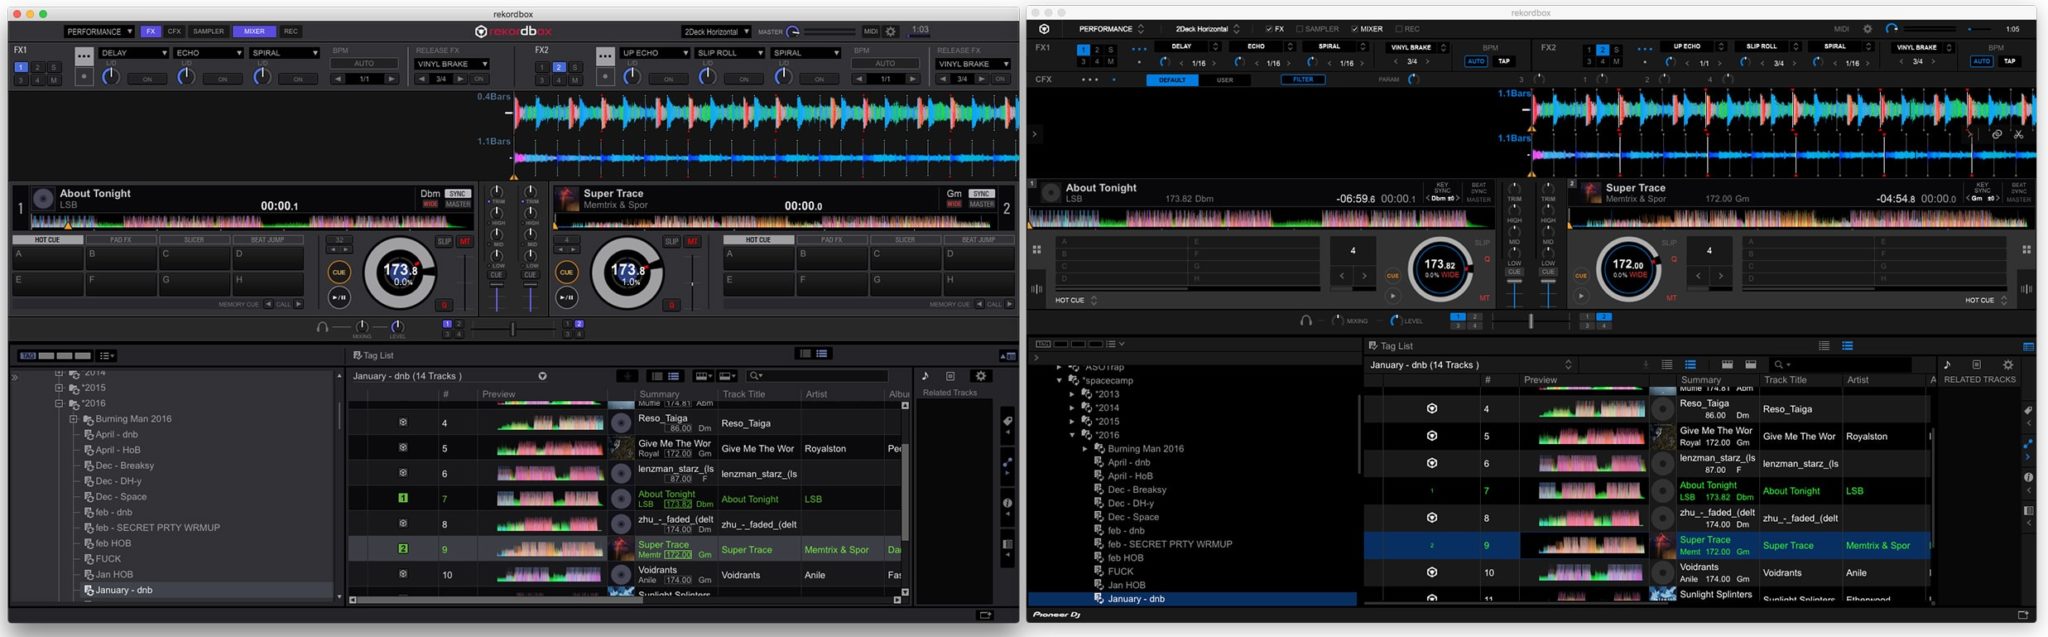Click hot cue pad A on left deck 1
This screenshot has height=637, width=2048.
pos(48,258)
